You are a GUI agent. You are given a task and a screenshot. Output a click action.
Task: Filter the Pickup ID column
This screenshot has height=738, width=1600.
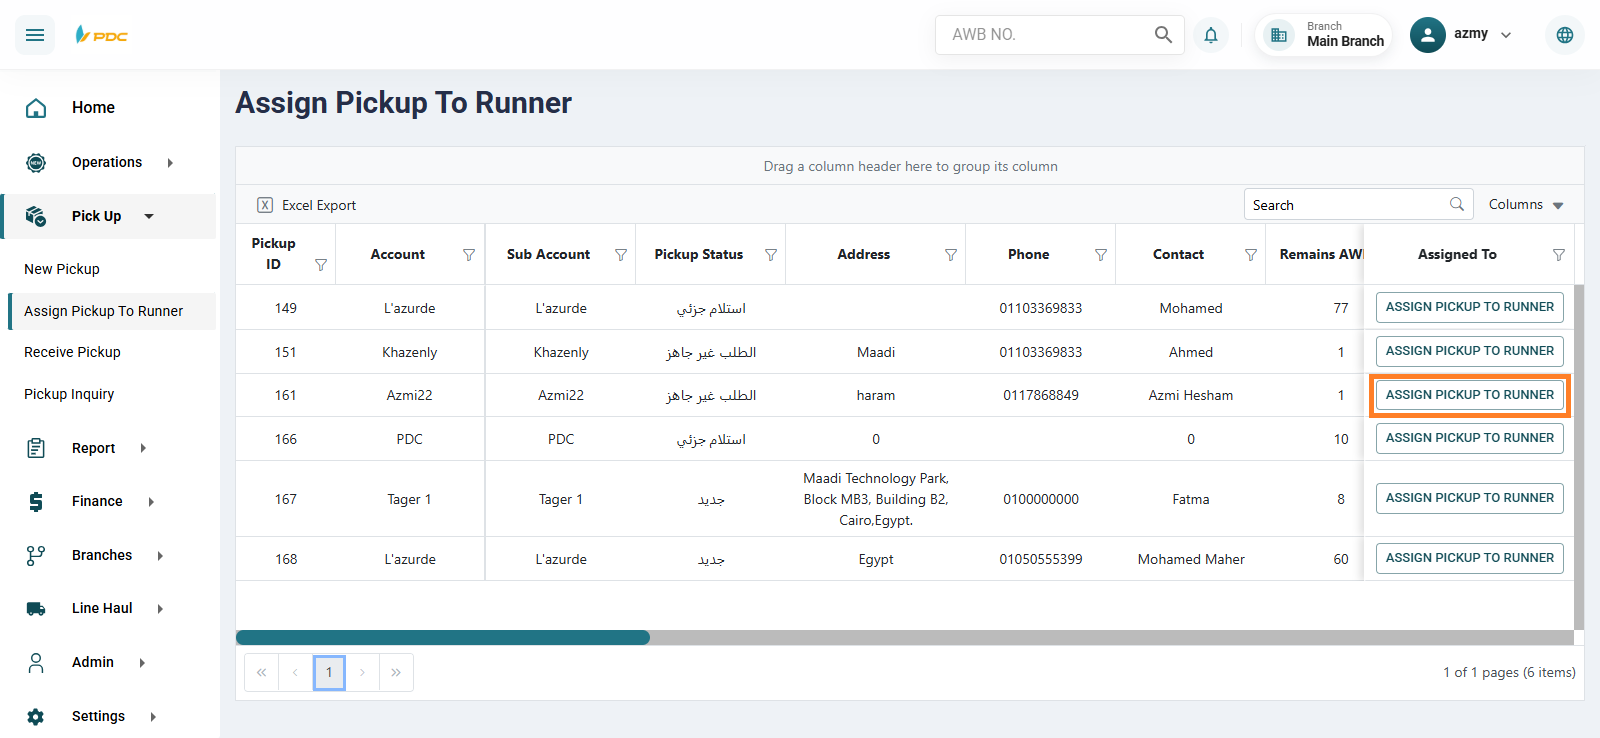coord(321,265)
